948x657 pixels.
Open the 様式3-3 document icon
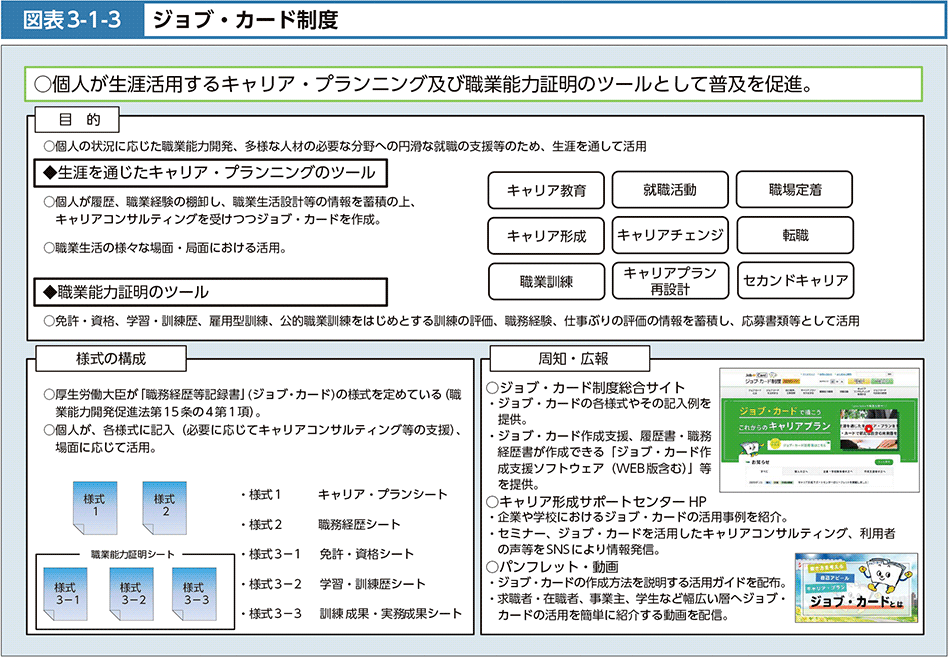195,594
